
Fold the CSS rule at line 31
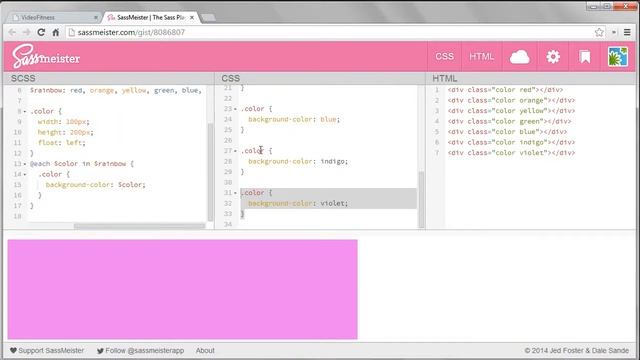[236, 193]
